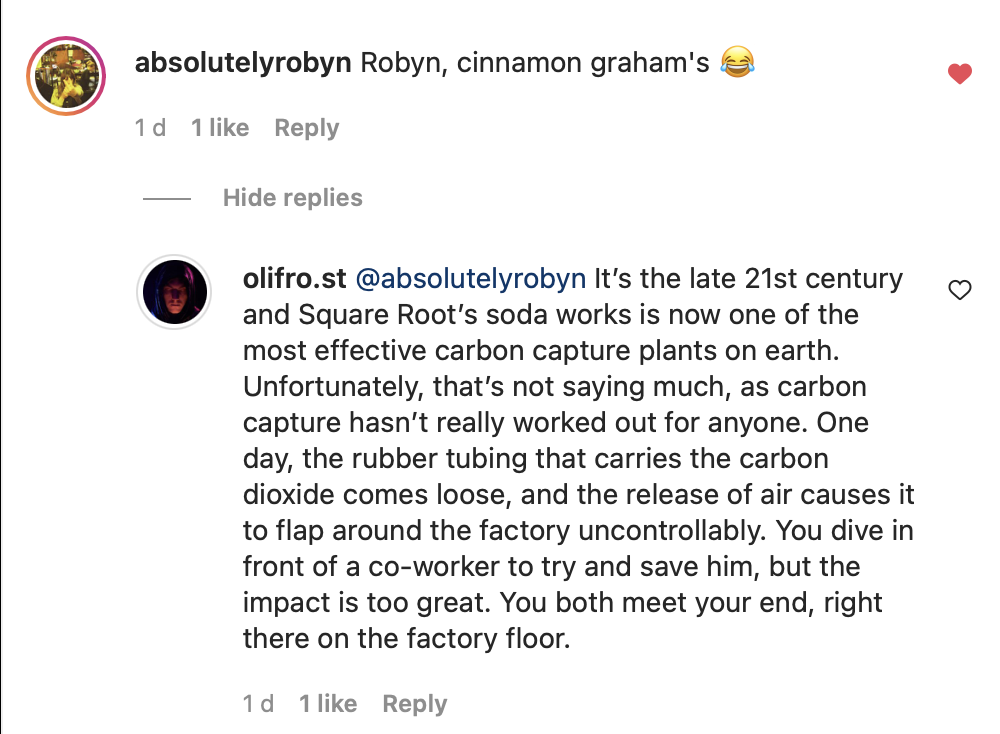Screen dimensions: 1000x734
Task: Reply to absolutelyrobyn's comment
Action: [306, 128]
